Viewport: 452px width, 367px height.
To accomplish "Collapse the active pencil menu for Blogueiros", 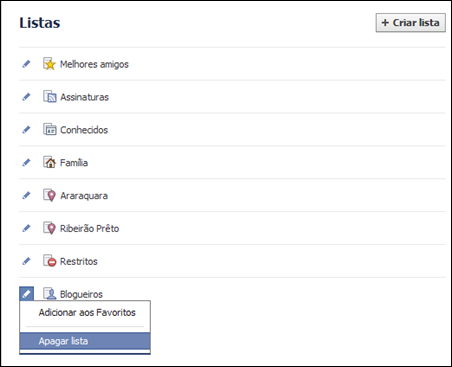I will tap(26, 294).
